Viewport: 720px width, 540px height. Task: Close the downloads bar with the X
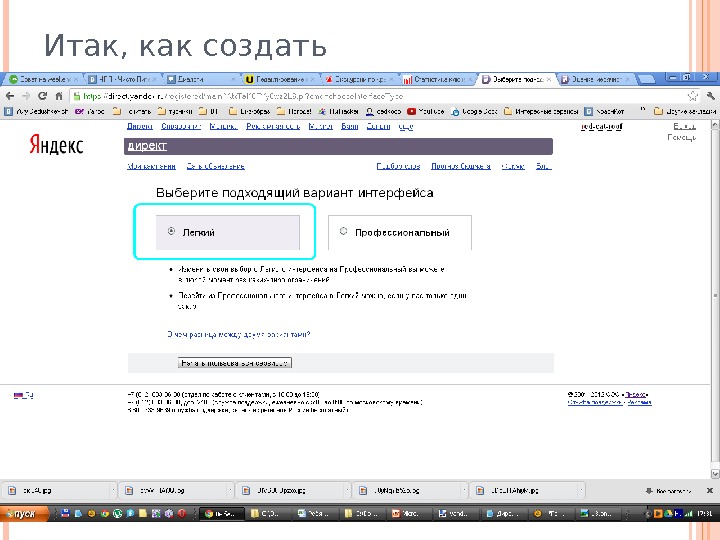point(709,490)
